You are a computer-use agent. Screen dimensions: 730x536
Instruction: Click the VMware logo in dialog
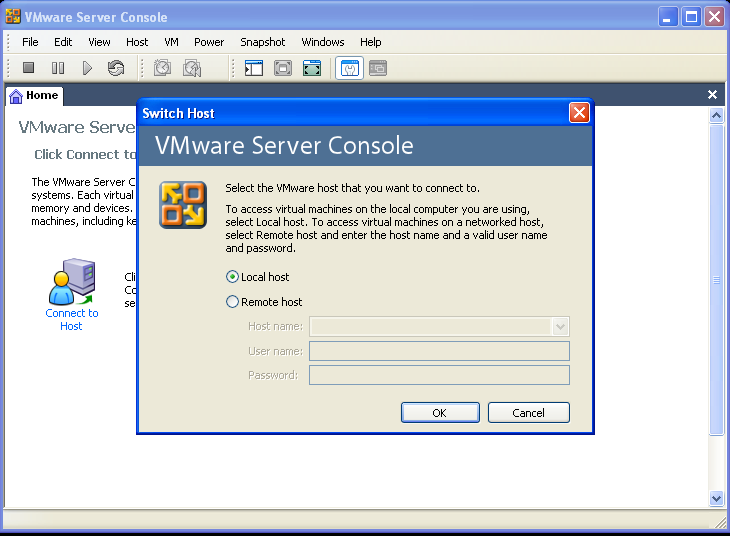(183, 205)
